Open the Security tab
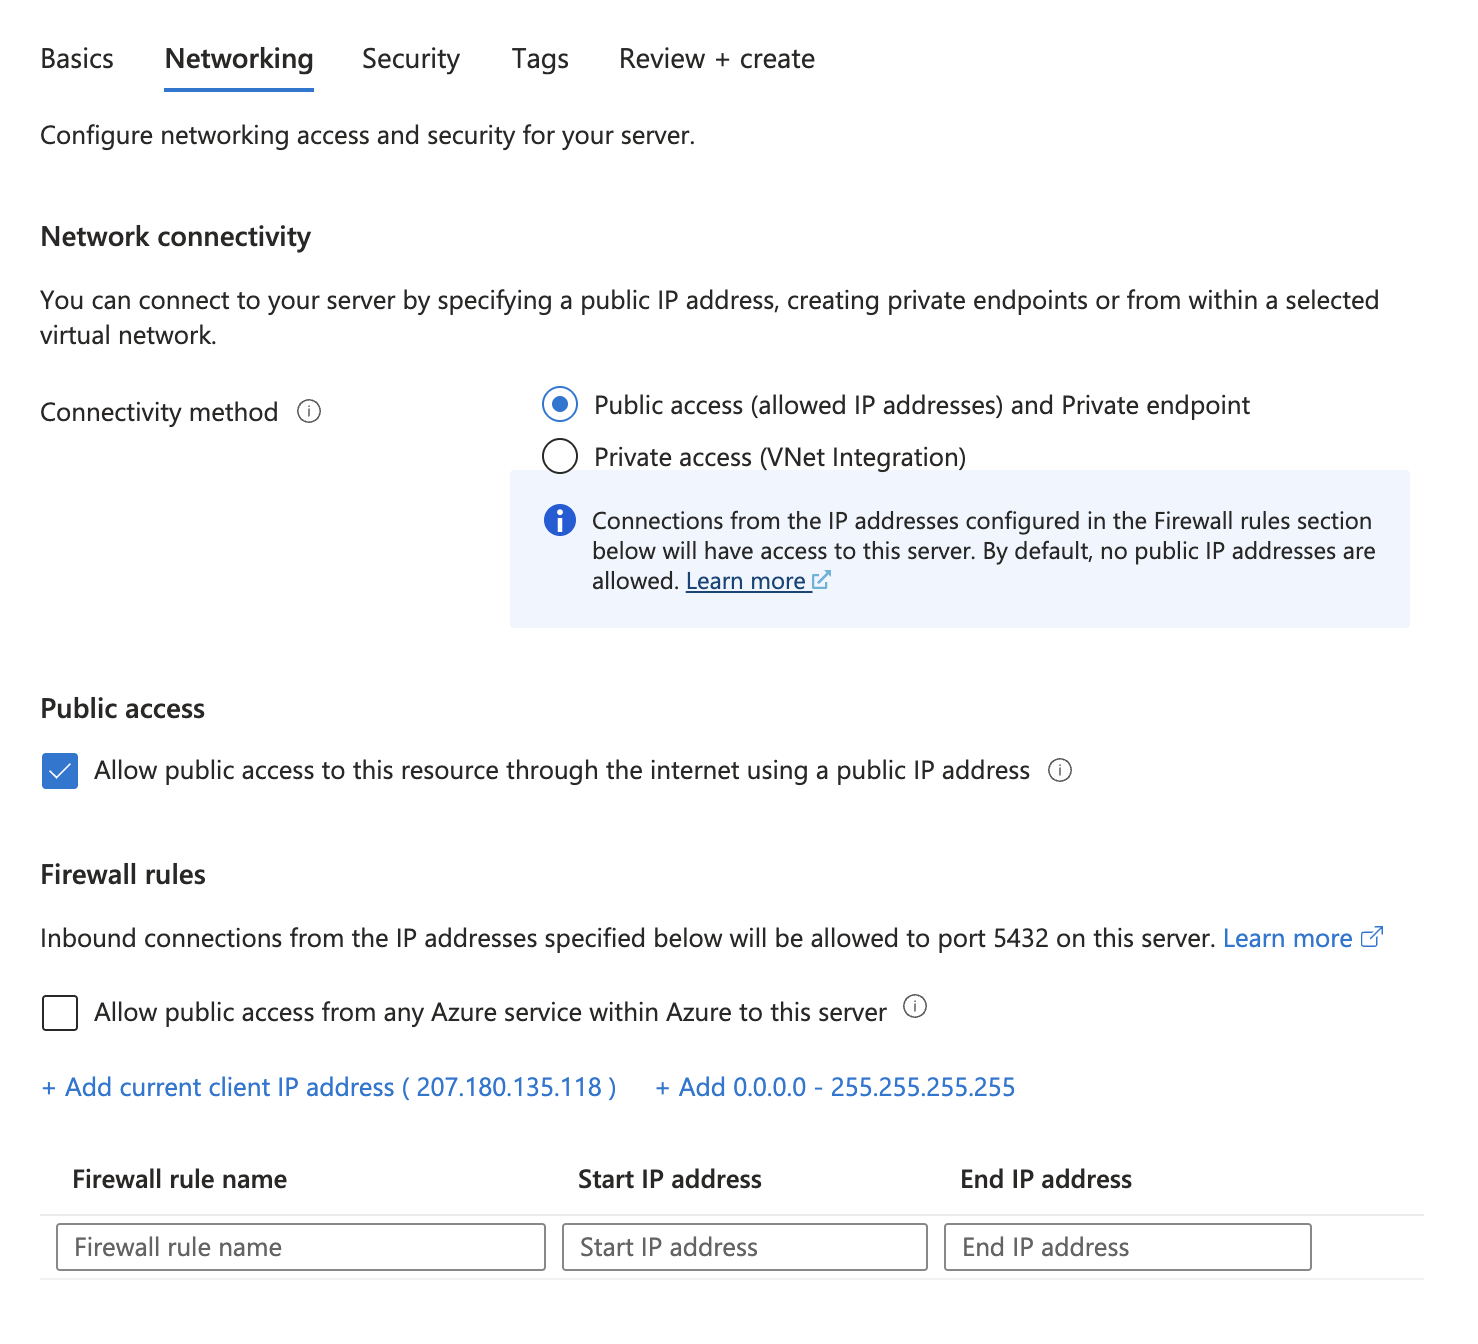The height and width of the screenshot is (1344, 1478). coord(411,59)
